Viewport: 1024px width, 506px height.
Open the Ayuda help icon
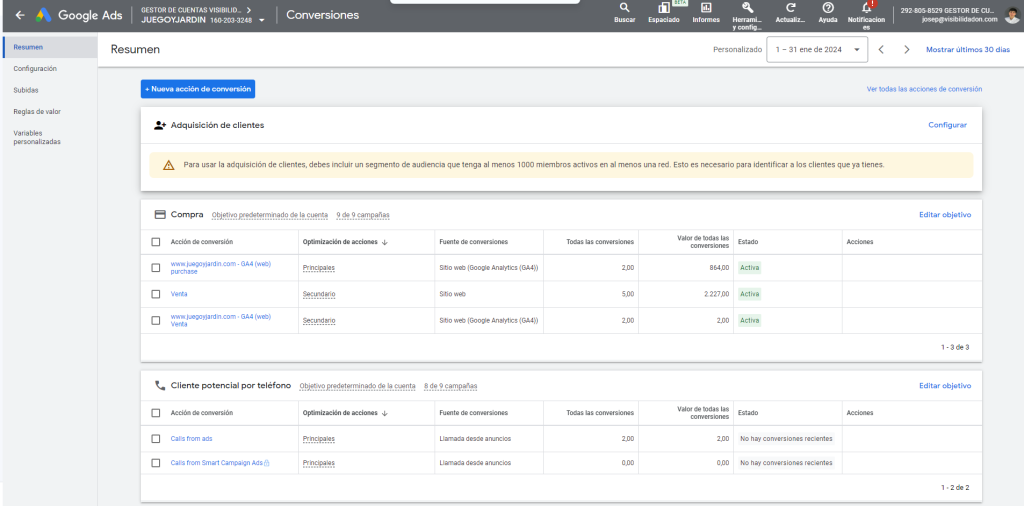(x=828, y=11)
